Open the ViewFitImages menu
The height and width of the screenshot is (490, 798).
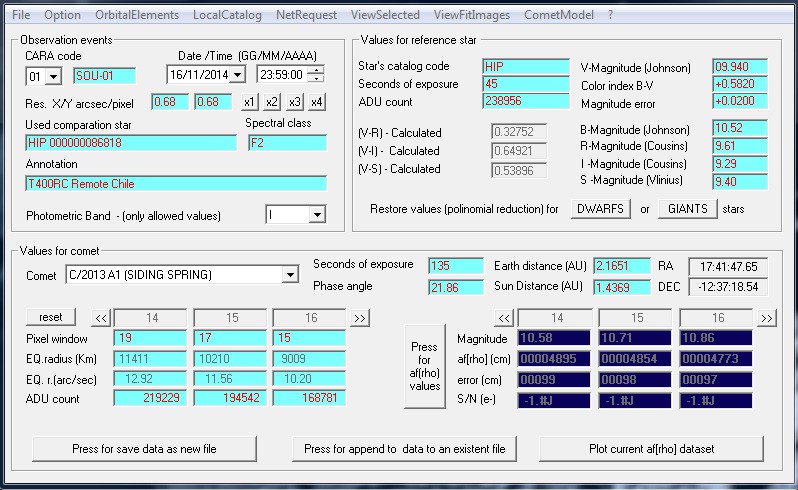[472, 15]
